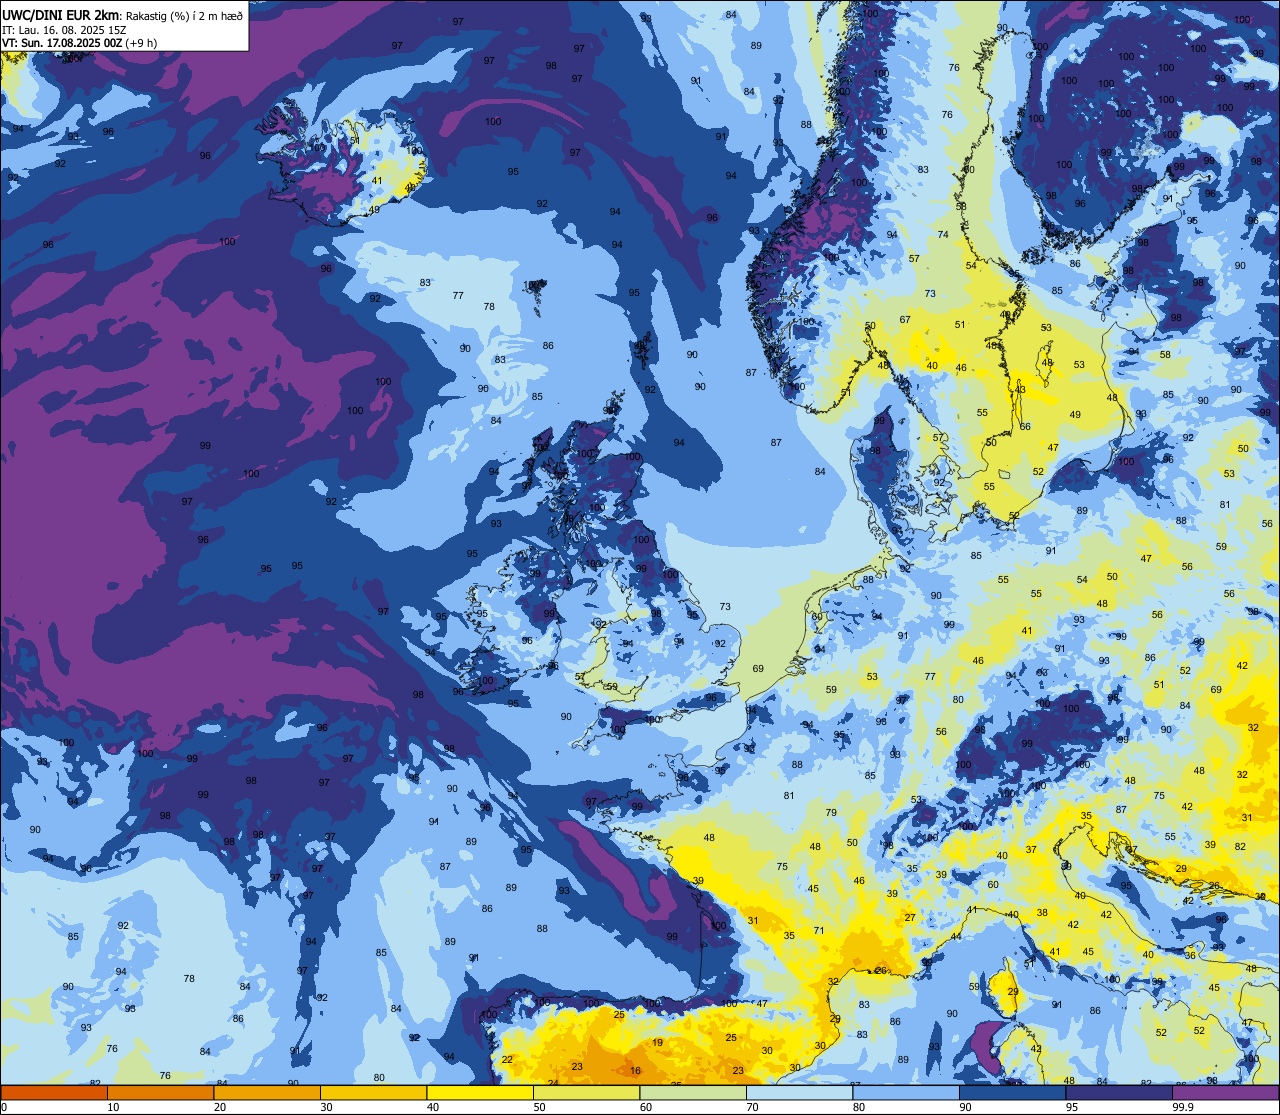
Task: Click the pale blue 70–80 legend swatch
Action: pos(799,1092)
